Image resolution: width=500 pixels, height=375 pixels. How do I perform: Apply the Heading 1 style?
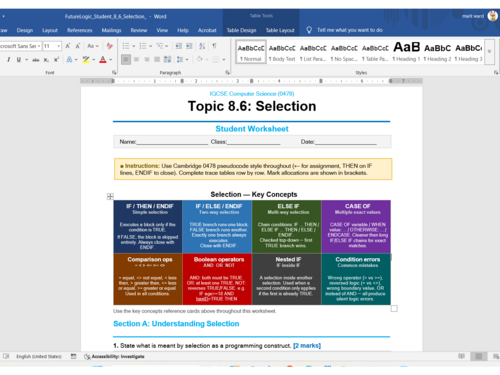point(406,52)
